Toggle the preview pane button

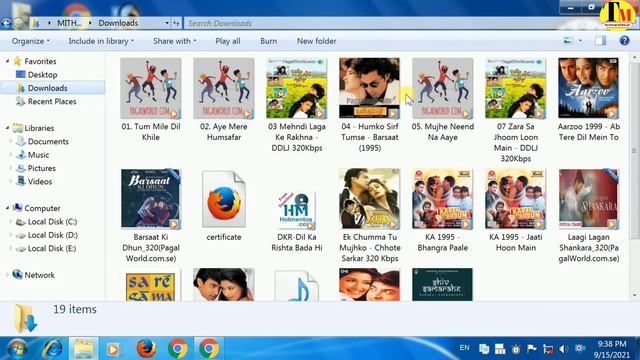pos(600,40)
